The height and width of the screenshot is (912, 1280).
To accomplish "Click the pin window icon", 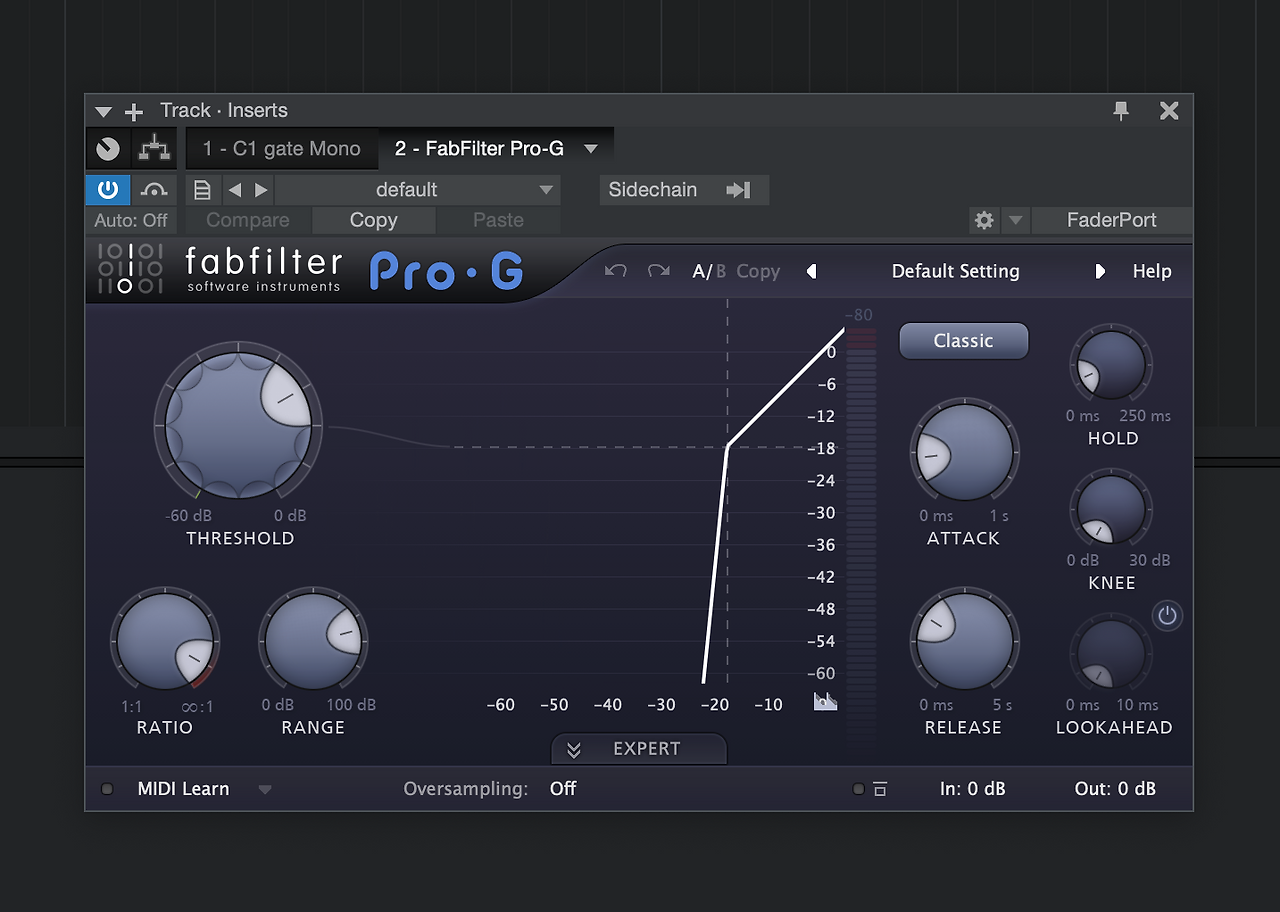I will click(x=1121, y=111).
